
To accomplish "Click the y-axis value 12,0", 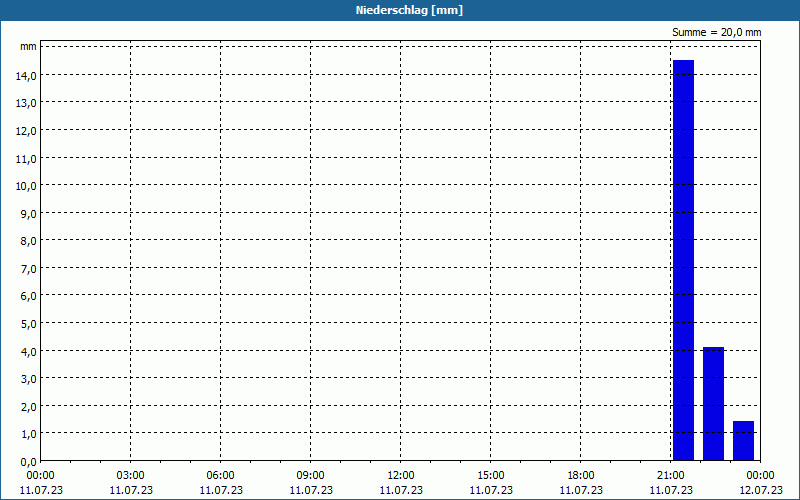I will click(x=26, y=131).
